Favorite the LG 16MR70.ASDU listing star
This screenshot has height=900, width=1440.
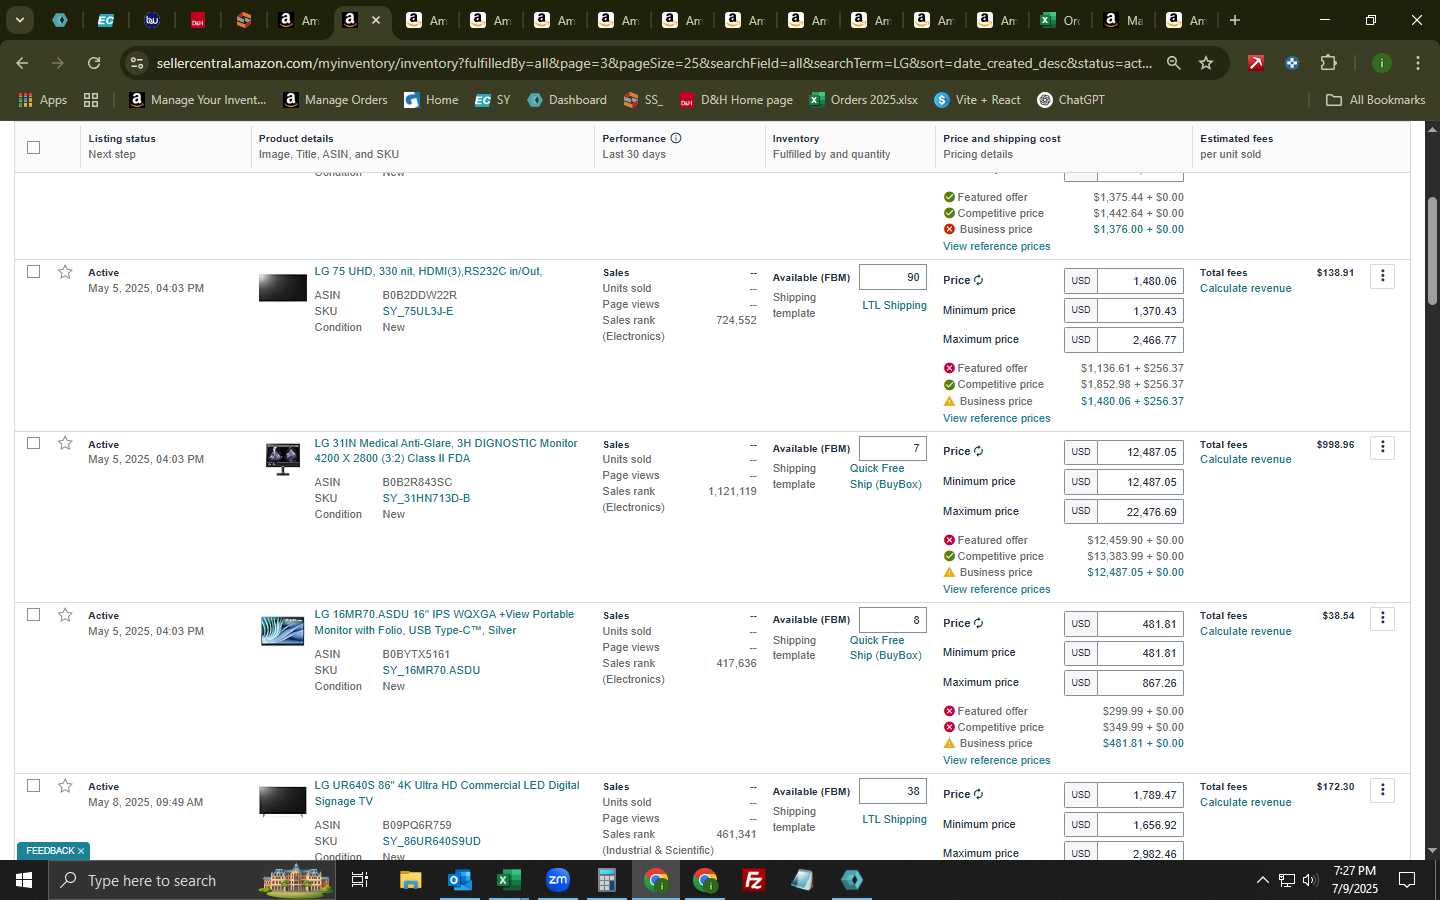(65, 615)
